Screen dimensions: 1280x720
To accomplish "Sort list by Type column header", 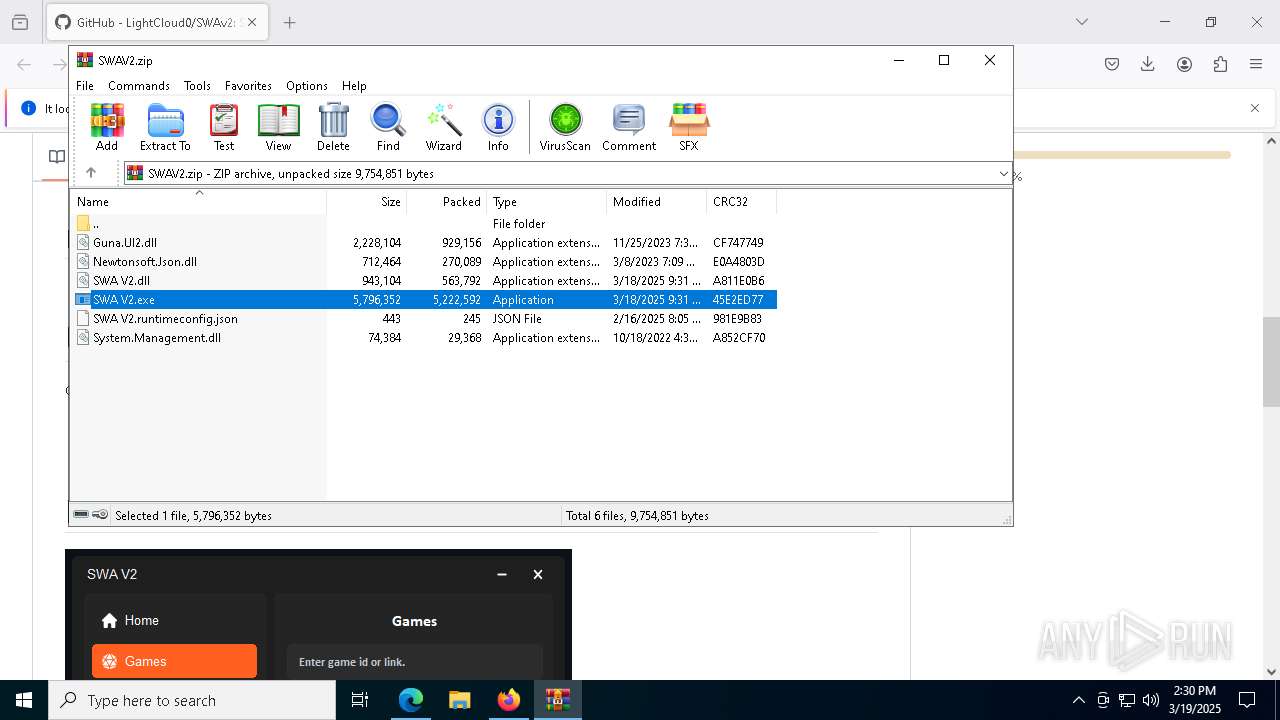I will point(547,201).
